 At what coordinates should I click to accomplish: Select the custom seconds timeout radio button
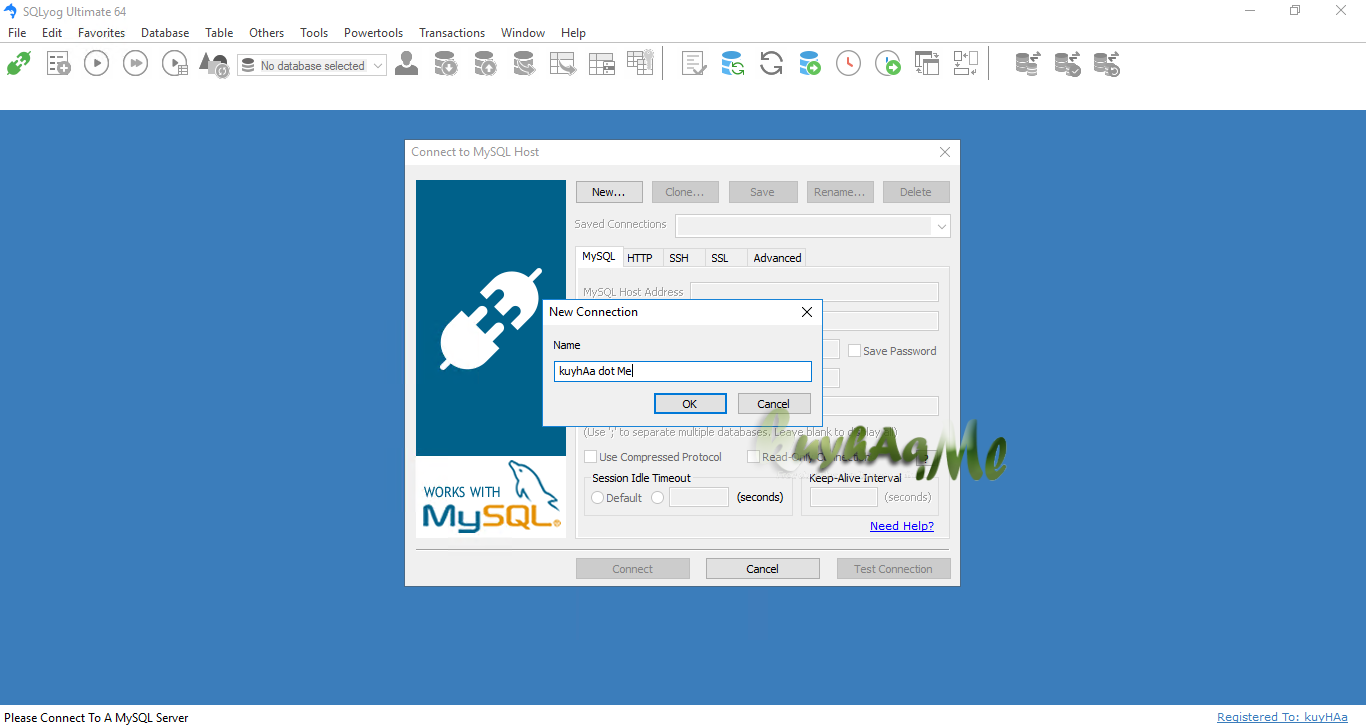(657, 497)
